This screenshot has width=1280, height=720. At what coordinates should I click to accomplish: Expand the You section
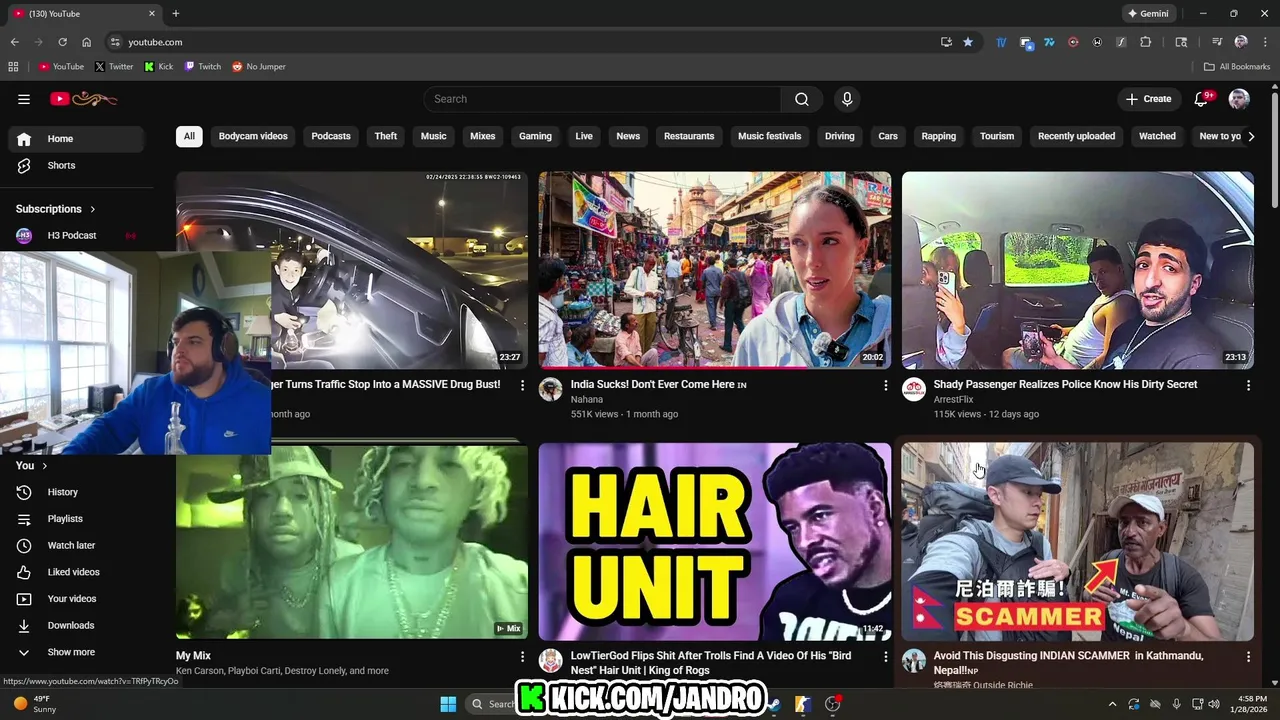point(32,466)
